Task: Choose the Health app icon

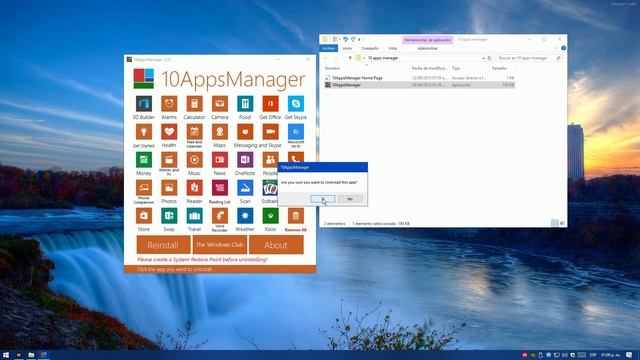Action: (x=169, y=132)
